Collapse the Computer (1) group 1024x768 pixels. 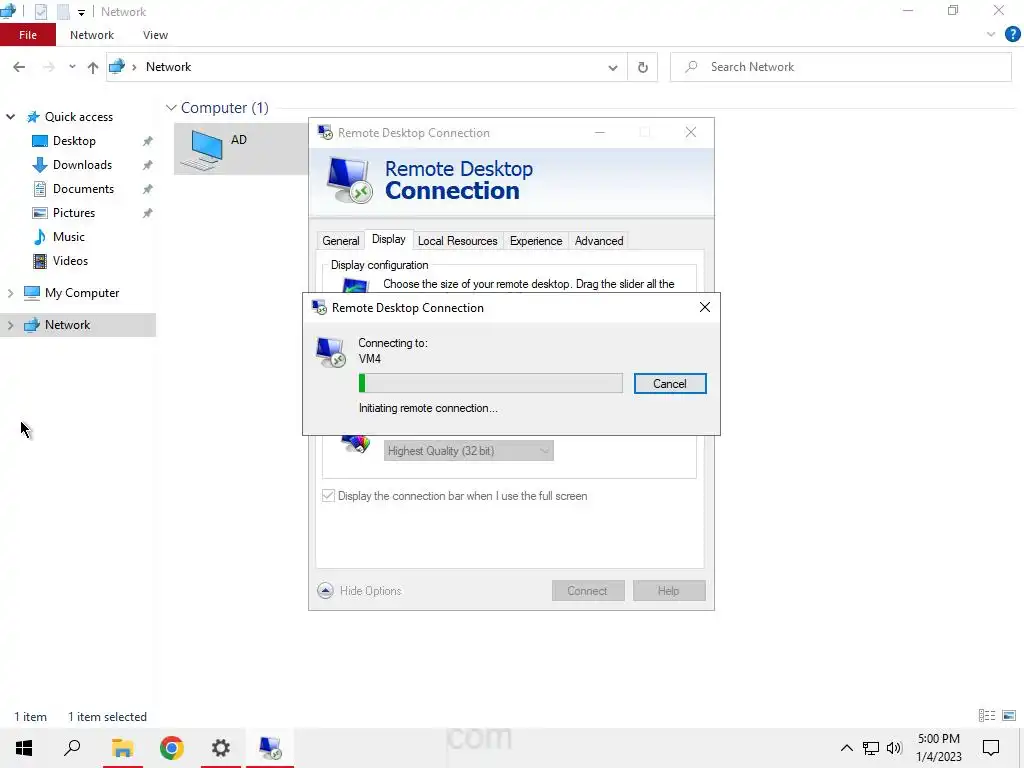tap(171, 108)
